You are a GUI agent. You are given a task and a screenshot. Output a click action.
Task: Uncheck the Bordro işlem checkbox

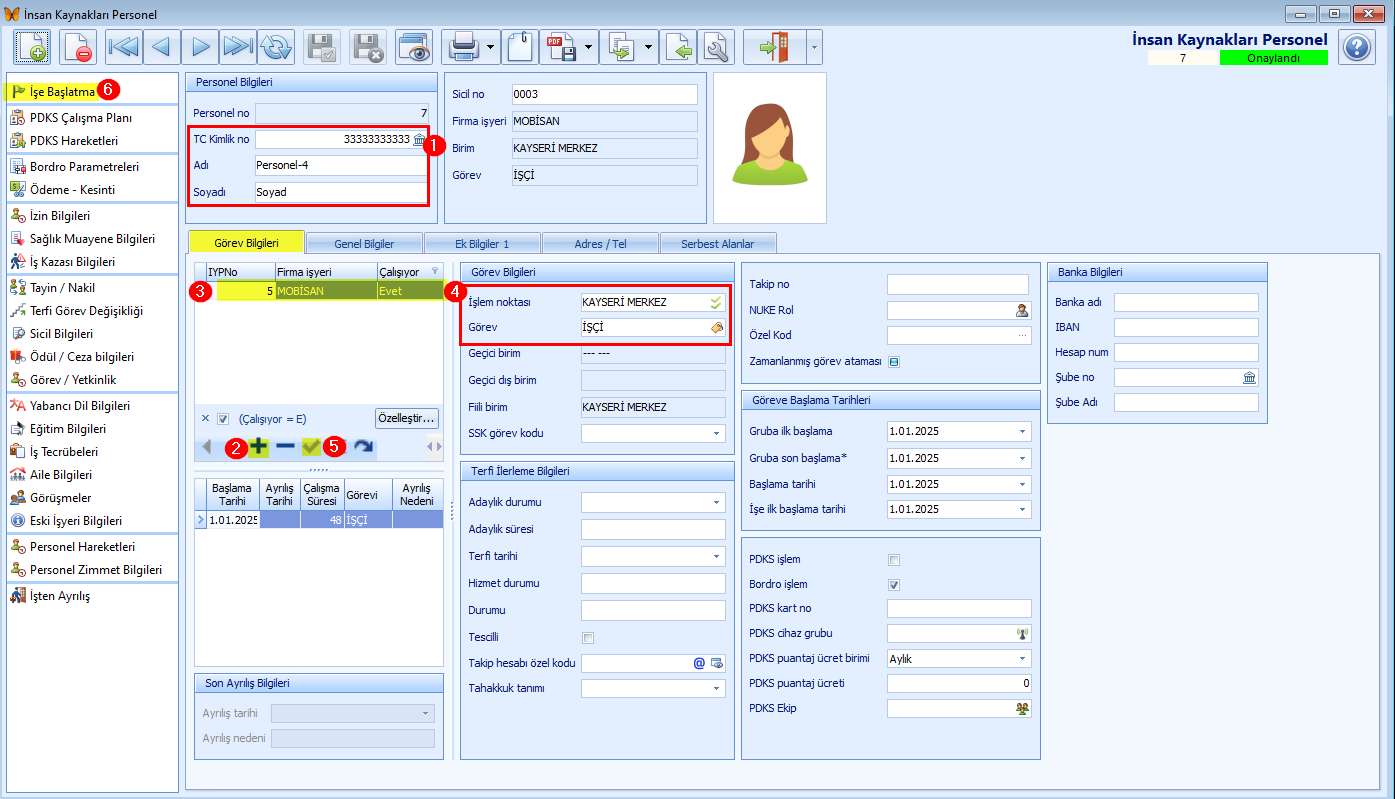click(x=894, y=584)
